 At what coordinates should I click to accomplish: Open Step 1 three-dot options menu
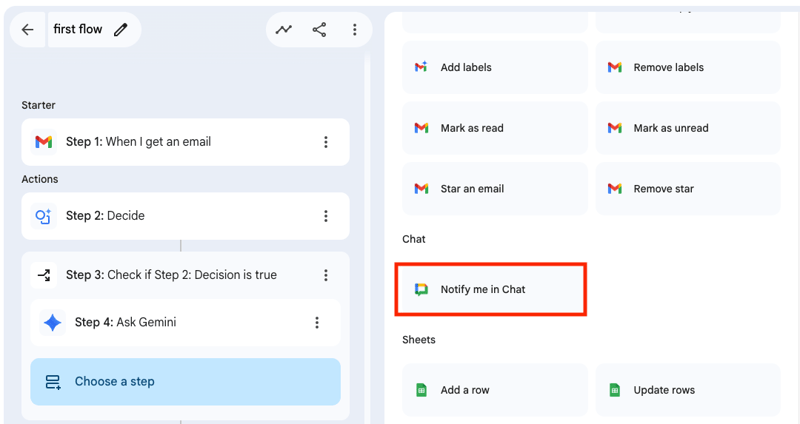coord(325,142)
